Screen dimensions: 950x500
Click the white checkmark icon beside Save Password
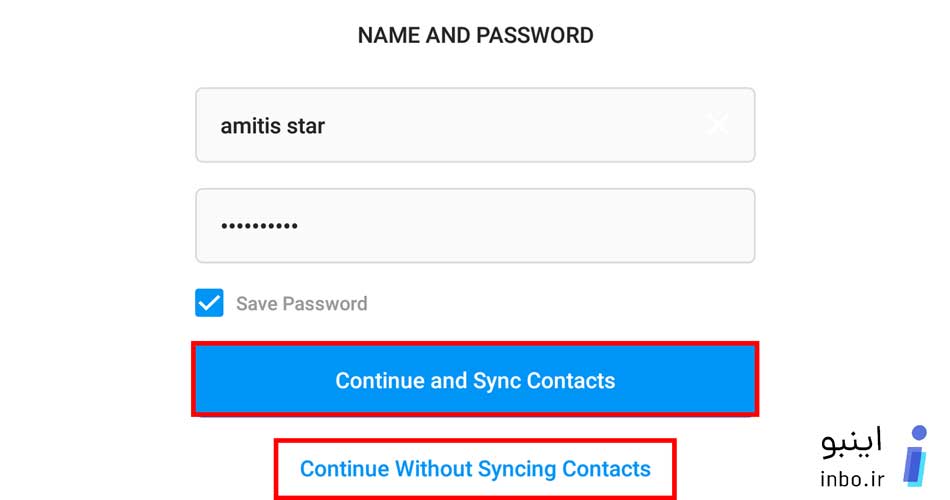click(x=209, y=302)
